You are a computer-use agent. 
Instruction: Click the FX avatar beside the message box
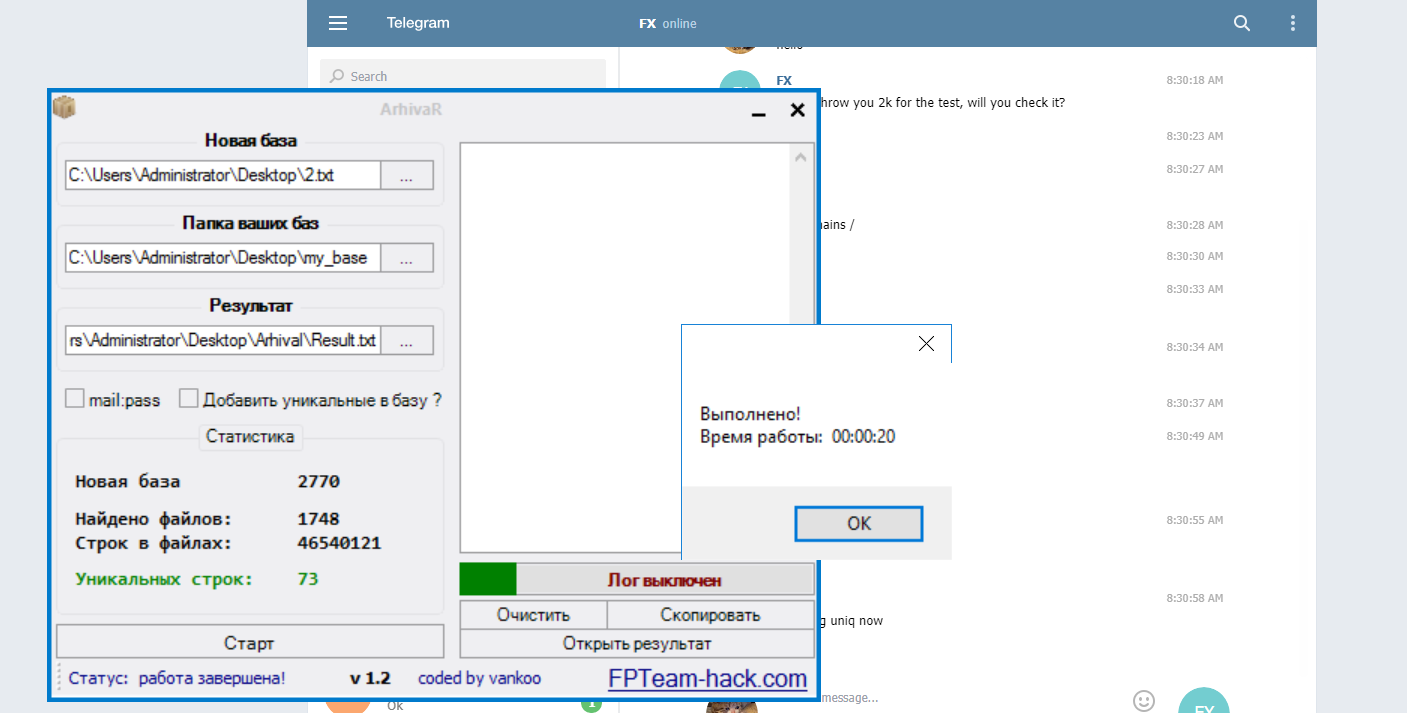1204,701
